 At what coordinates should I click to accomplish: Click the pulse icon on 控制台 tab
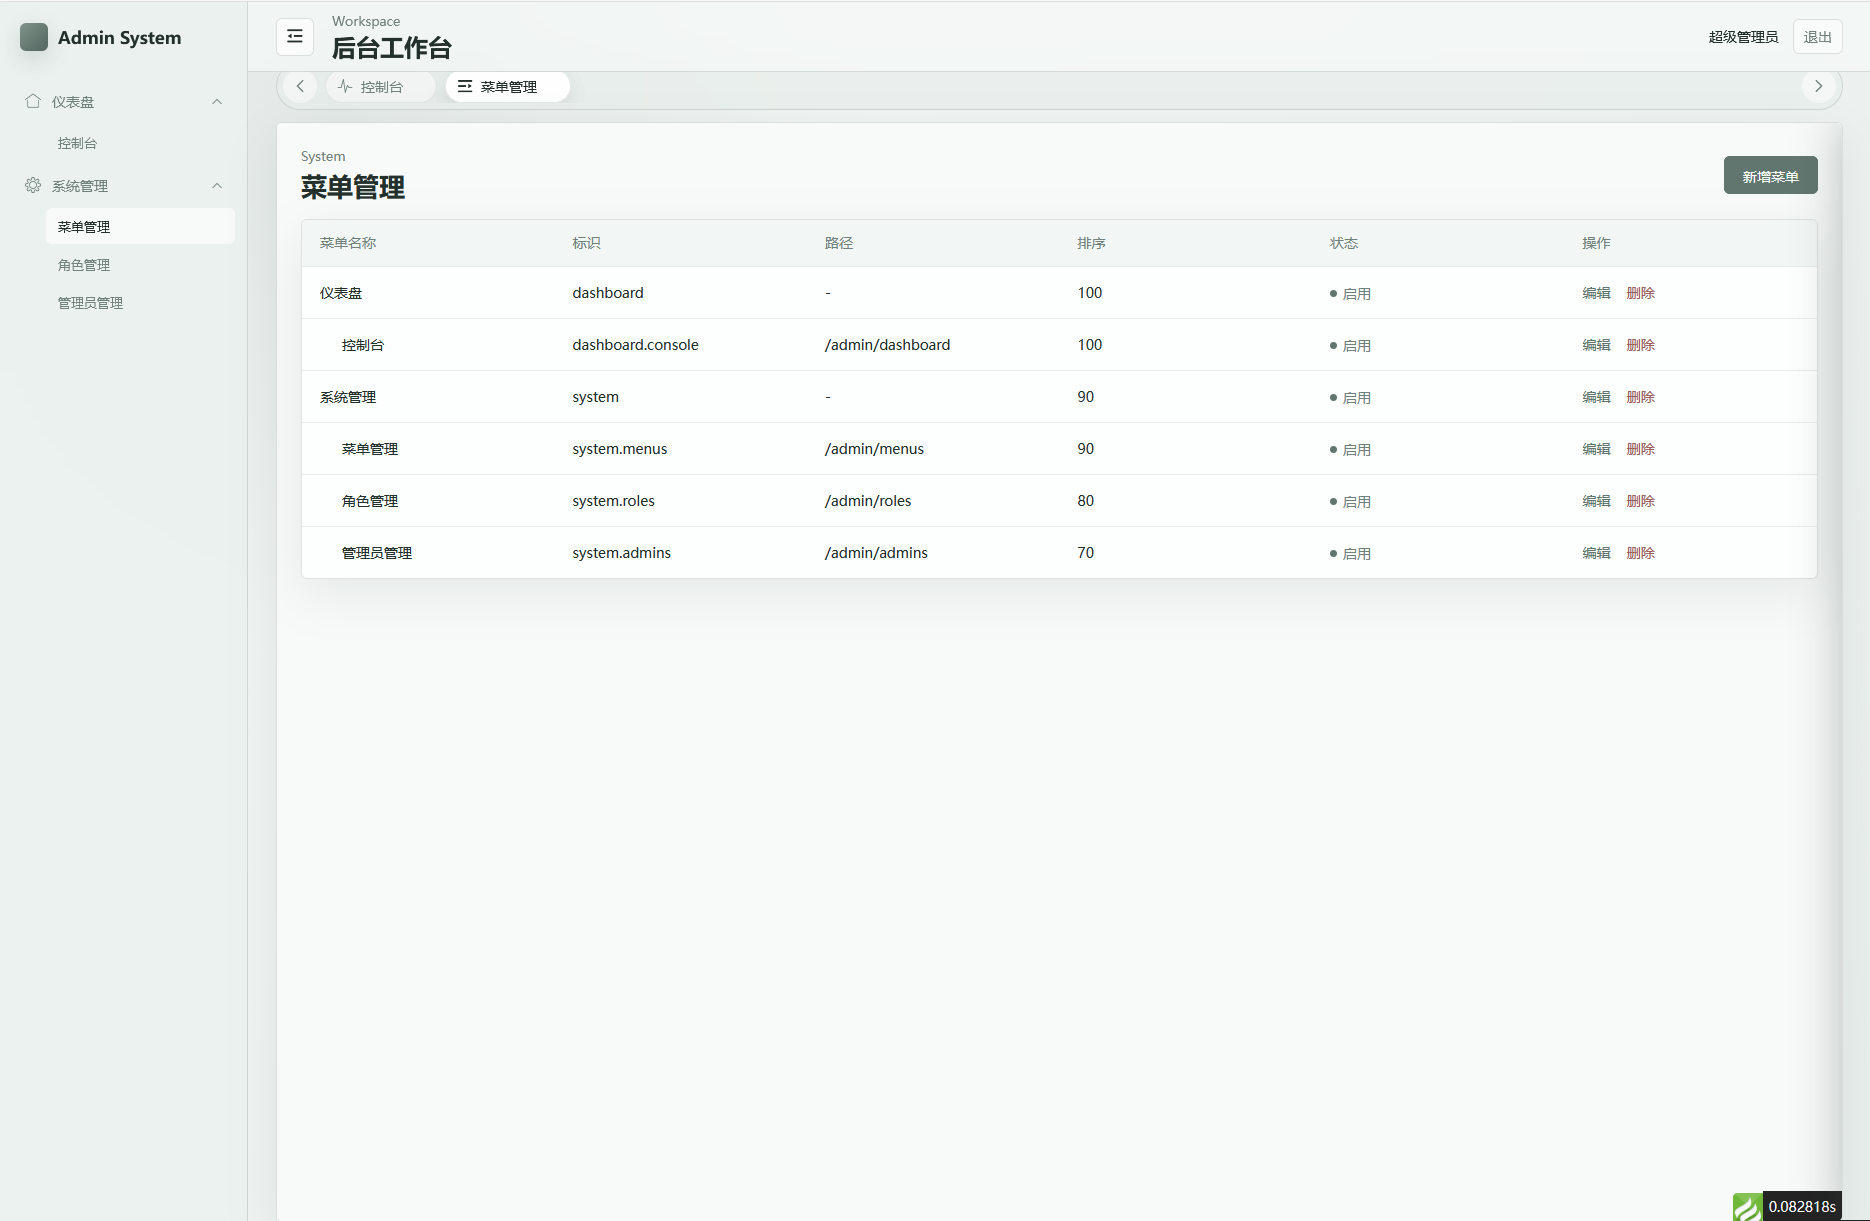coord(345,86)
